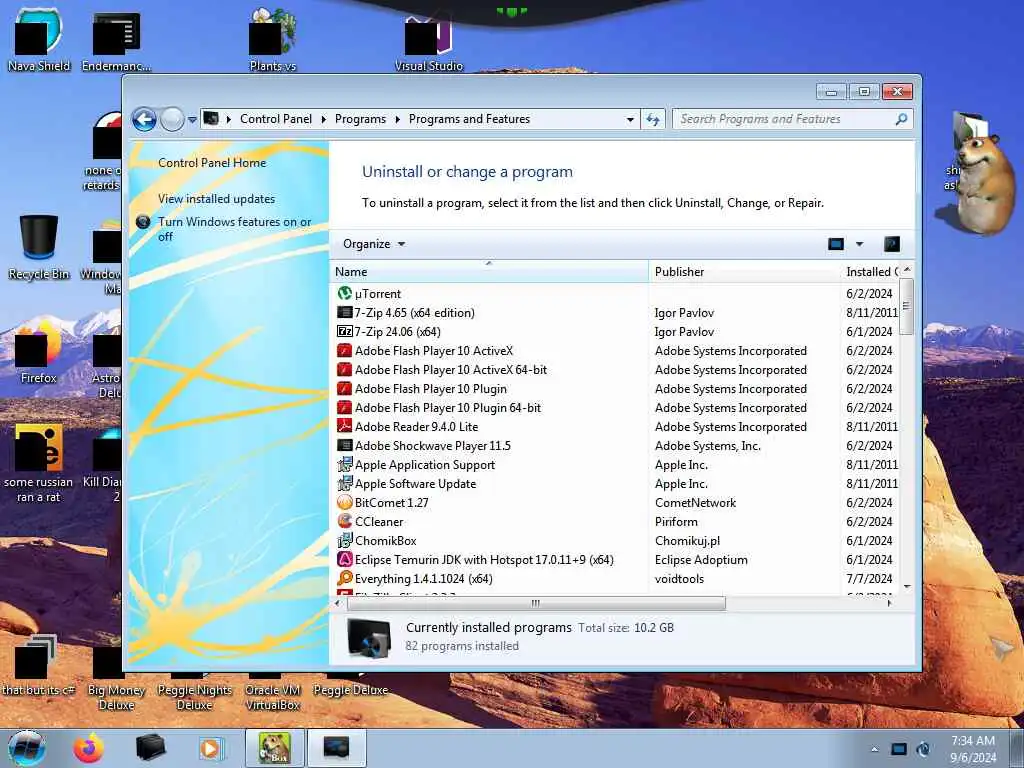1024x768 pixels.
Task: Expand the root breadcrumb arrow before Control Panel
Action: tap(229, 119)
